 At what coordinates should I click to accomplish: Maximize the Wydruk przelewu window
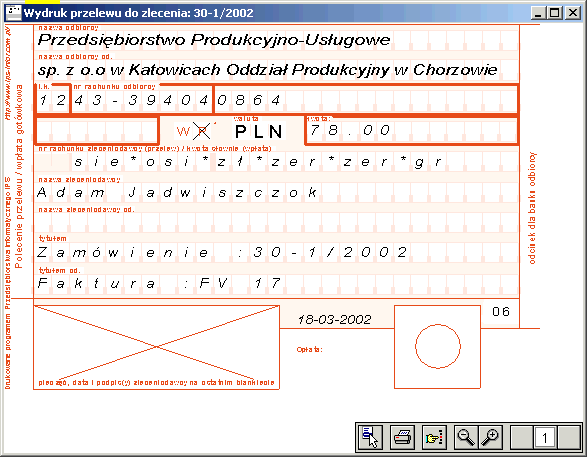click(555, 13)
